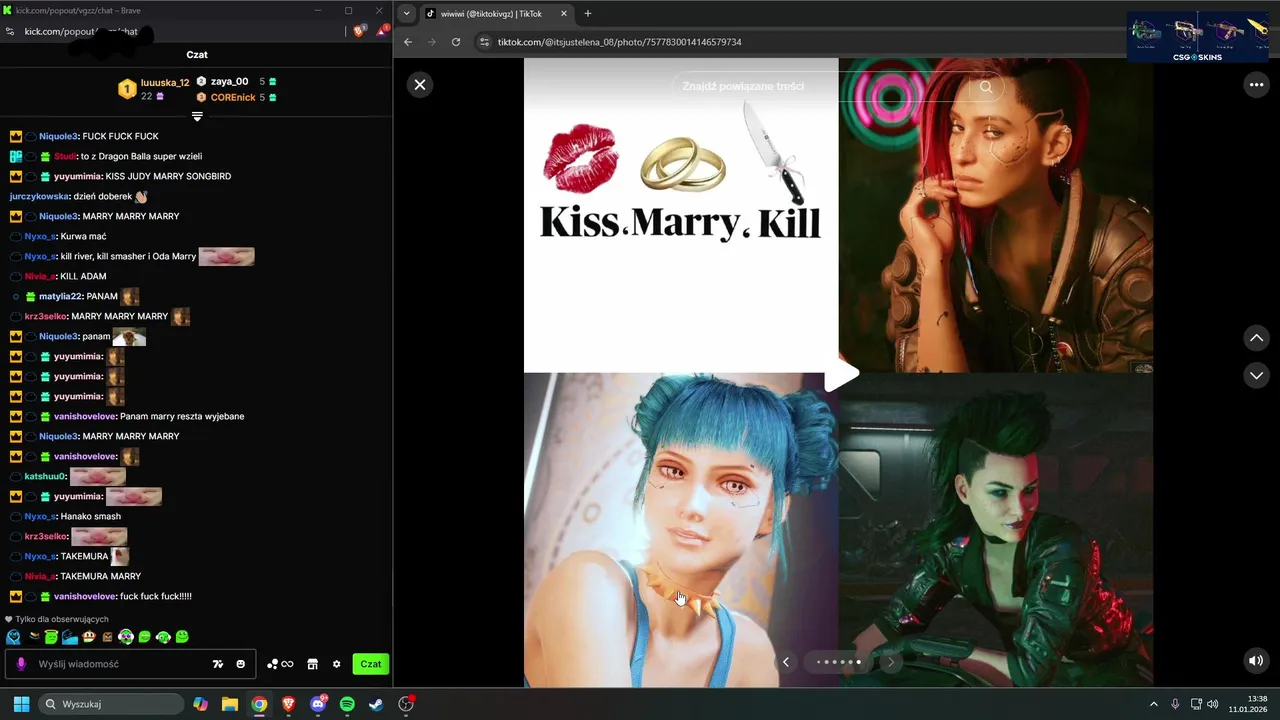Expand the tab search dropdown arrow

406,14
